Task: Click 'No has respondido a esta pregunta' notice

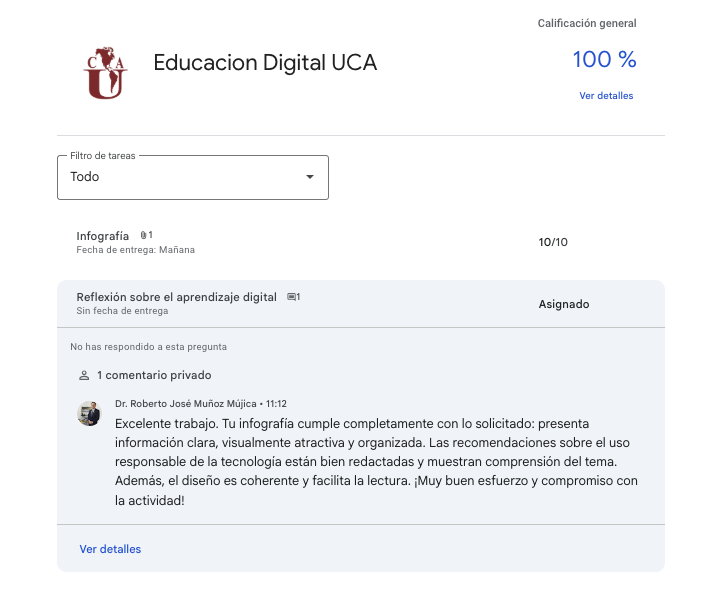Action: click(148, 347)
